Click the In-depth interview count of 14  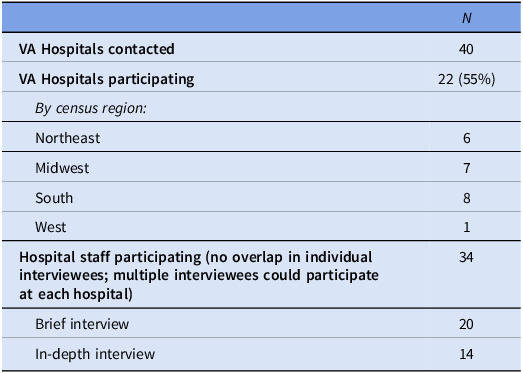click(x=466, y=354)
